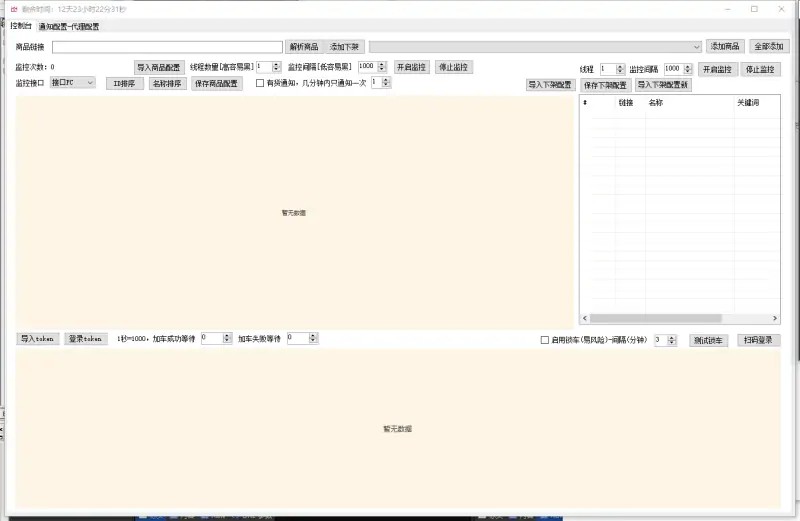
Task: Click the 添加下架 button
Action: tap(345, 47)
